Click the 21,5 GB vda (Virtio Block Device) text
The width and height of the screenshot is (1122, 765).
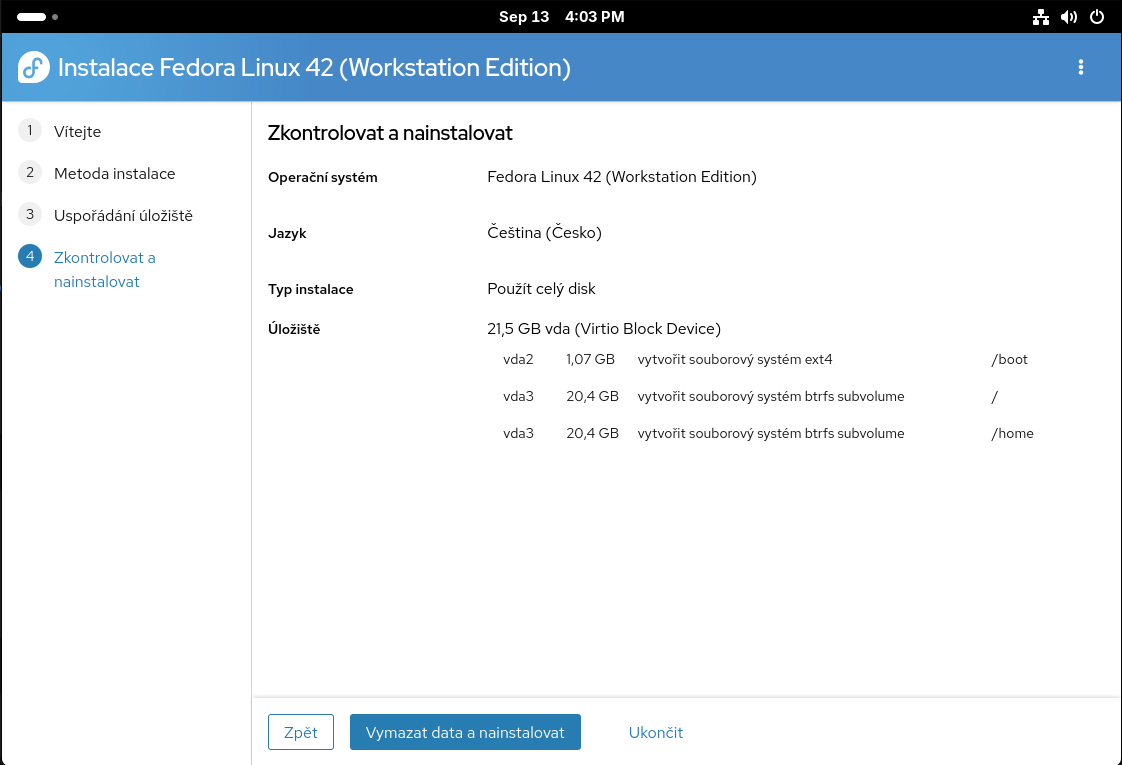pyautogui.click(x=604, y=328)
